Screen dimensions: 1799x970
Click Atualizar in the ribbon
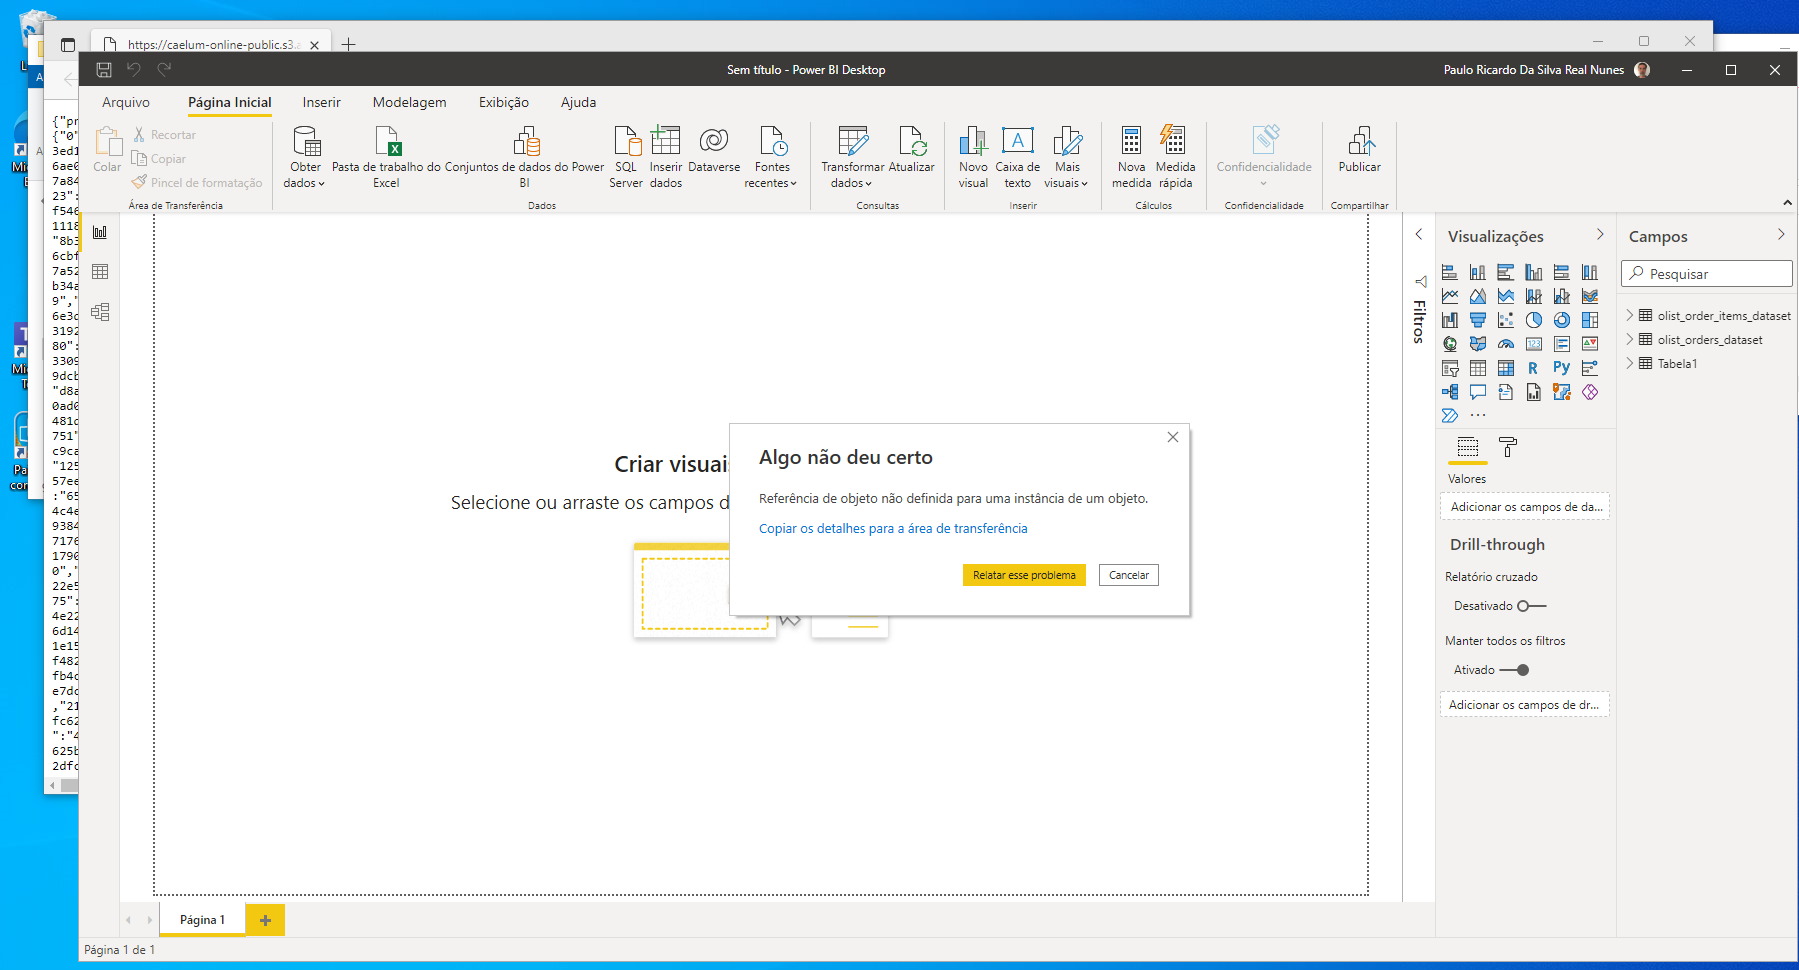pos(911,151)
